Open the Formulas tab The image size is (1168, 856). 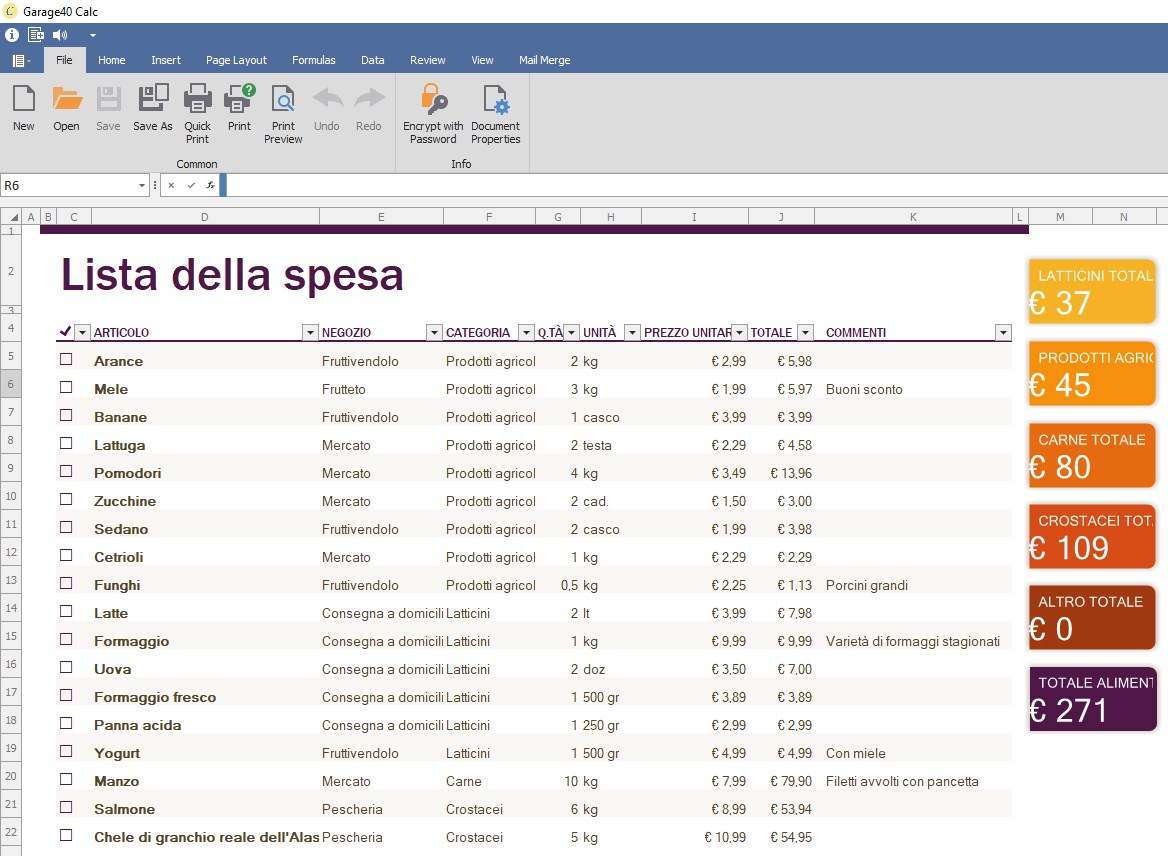tap(314, 60)
